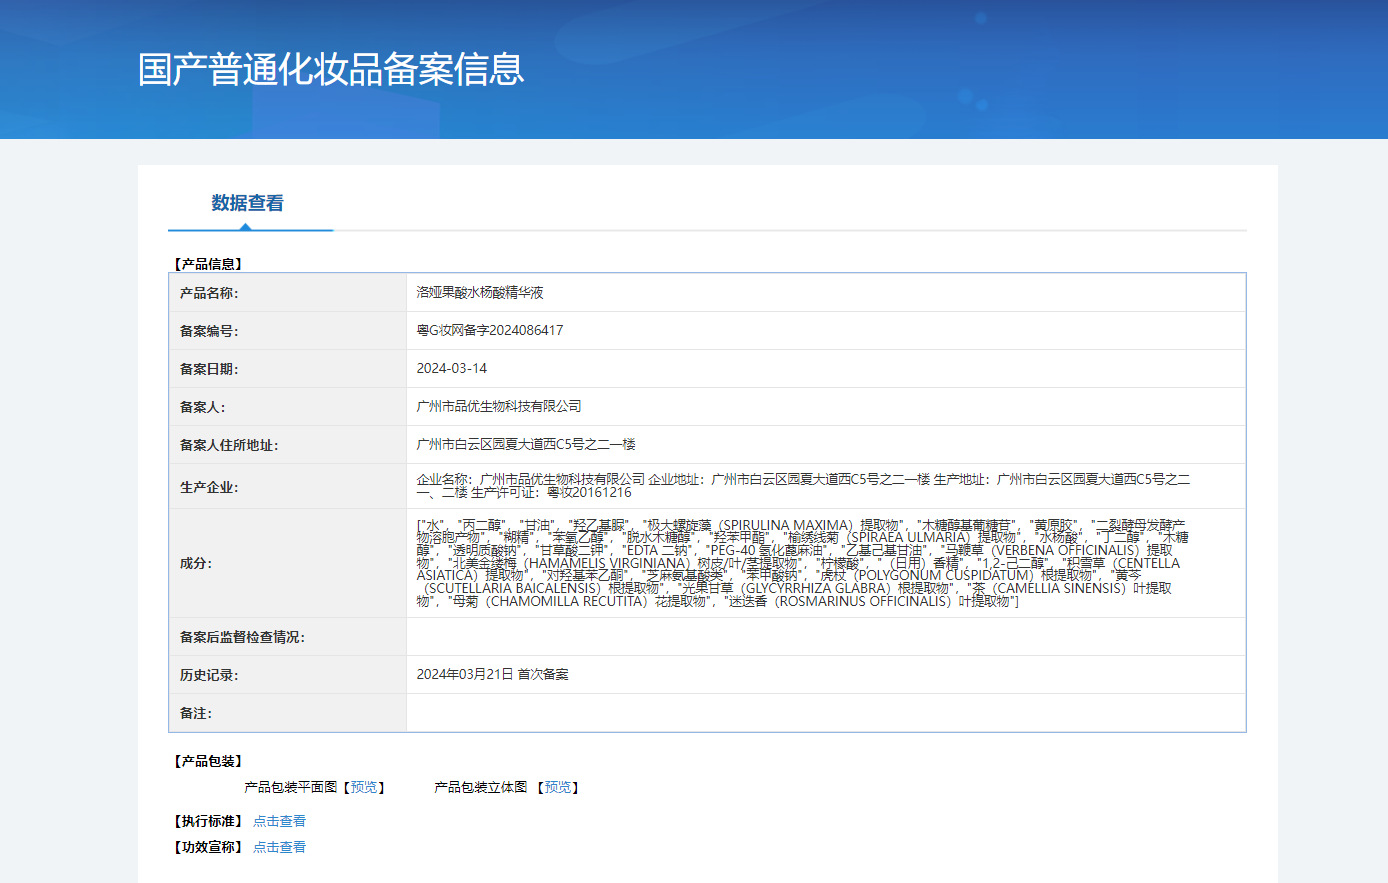Image resolution: width=1388 pixels, height=883 pixels.
Task: Click the 备案人住所地址 address value
Action: [x=526, y=444]
